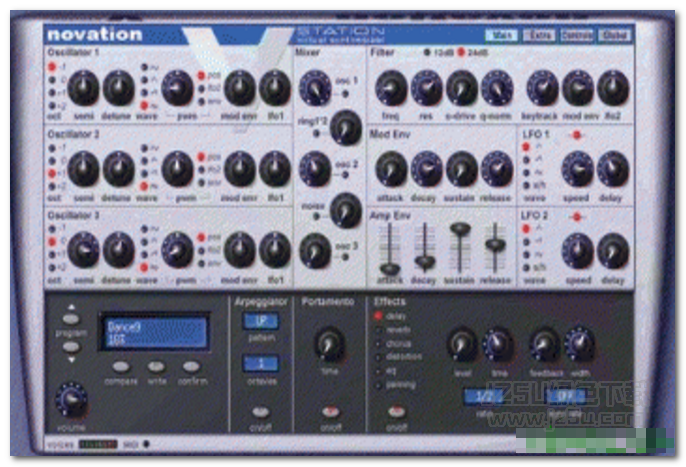Click the Amp Env release slider
This screenshot has width=686, height=467.
[x=495, y=245]
